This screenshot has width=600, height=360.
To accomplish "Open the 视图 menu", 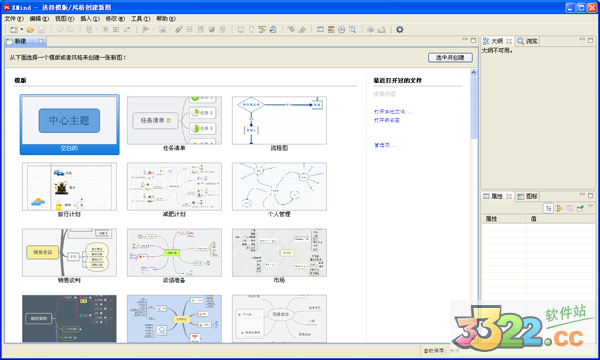I will pos(64,18).
